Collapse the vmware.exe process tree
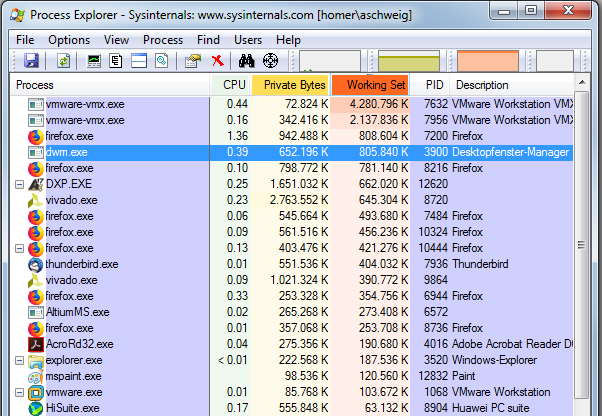 tap(19, 393)
